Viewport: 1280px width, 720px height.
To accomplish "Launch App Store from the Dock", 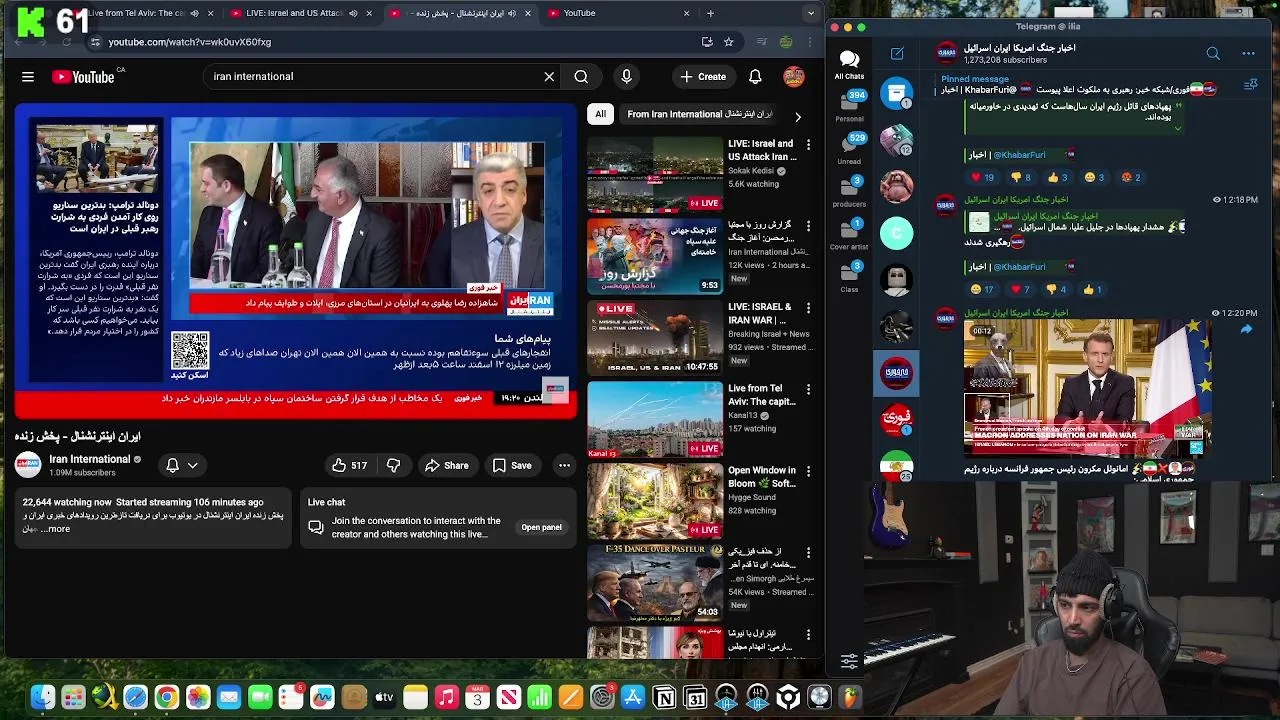I will [x=633, y=697].
